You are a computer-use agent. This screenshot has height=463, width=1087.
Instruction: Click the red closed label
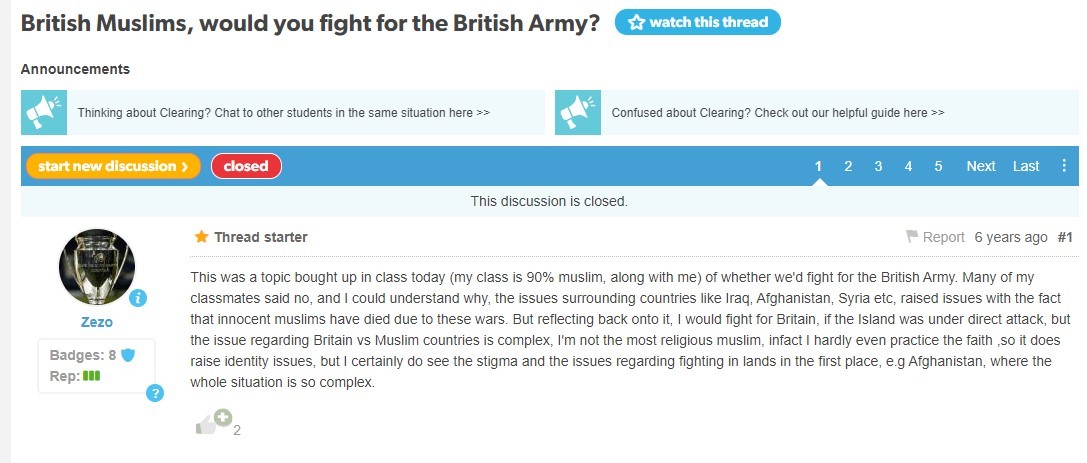(x=246, y=166)
